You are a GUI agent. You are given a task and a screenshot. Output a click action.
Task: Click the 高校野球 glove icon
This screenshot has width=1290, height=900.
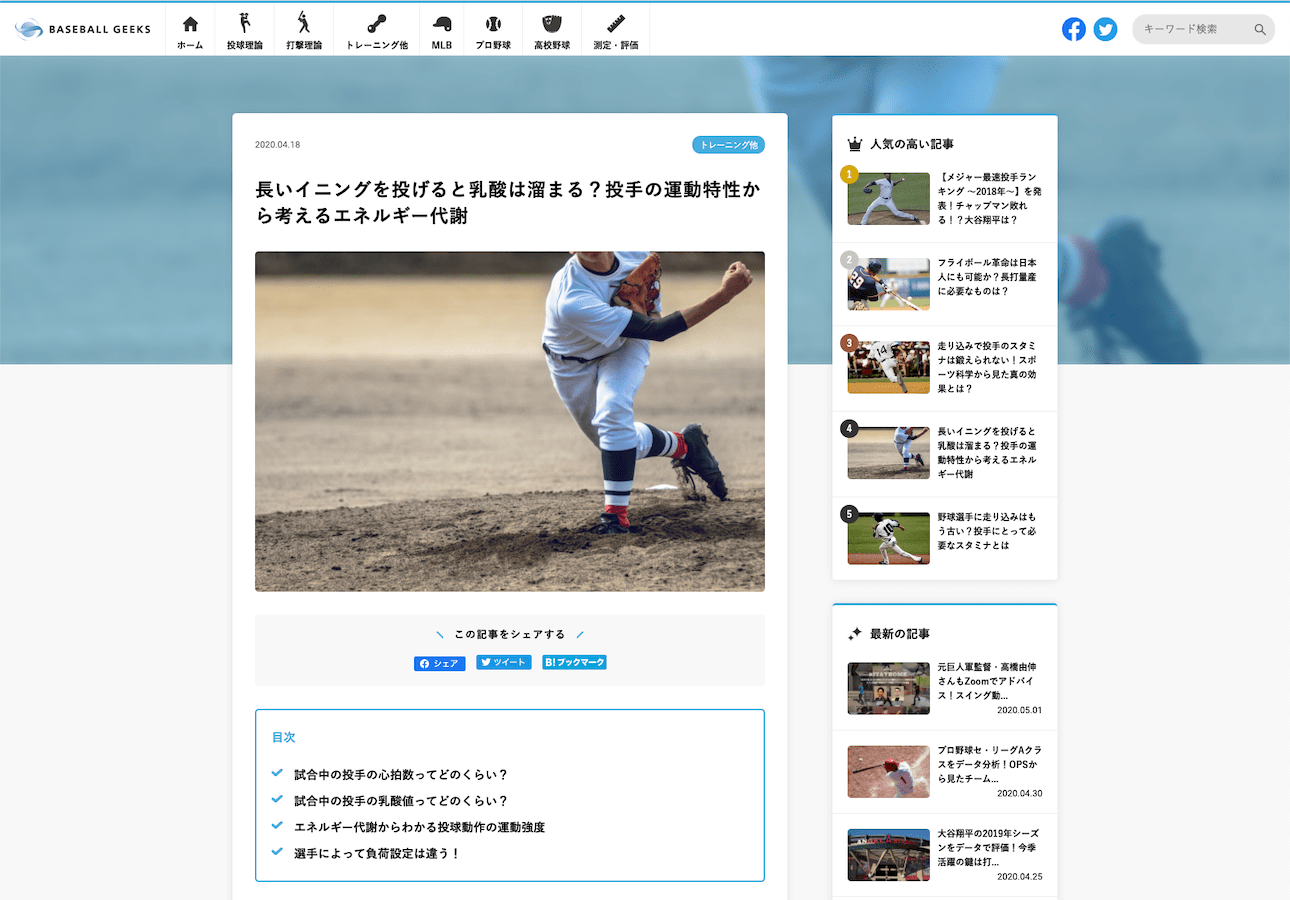click(x=552, y=24)
